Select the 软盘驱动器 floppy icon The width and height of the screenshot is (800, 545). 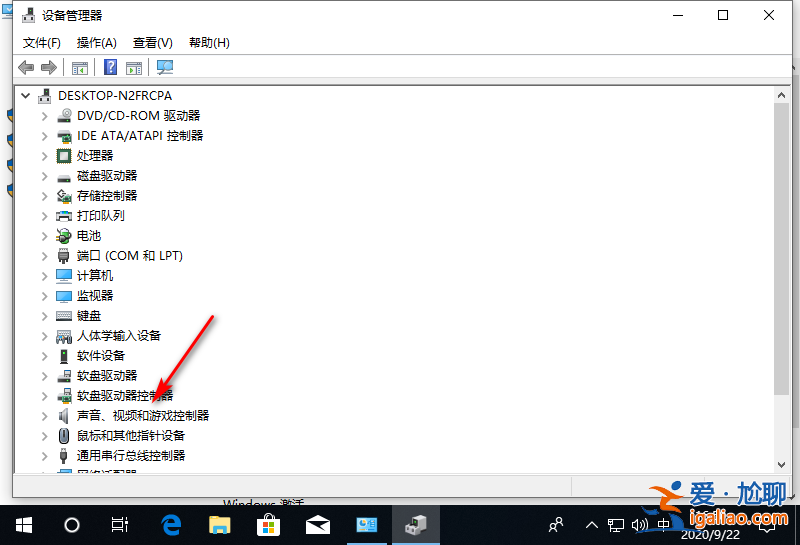[64, 376]
